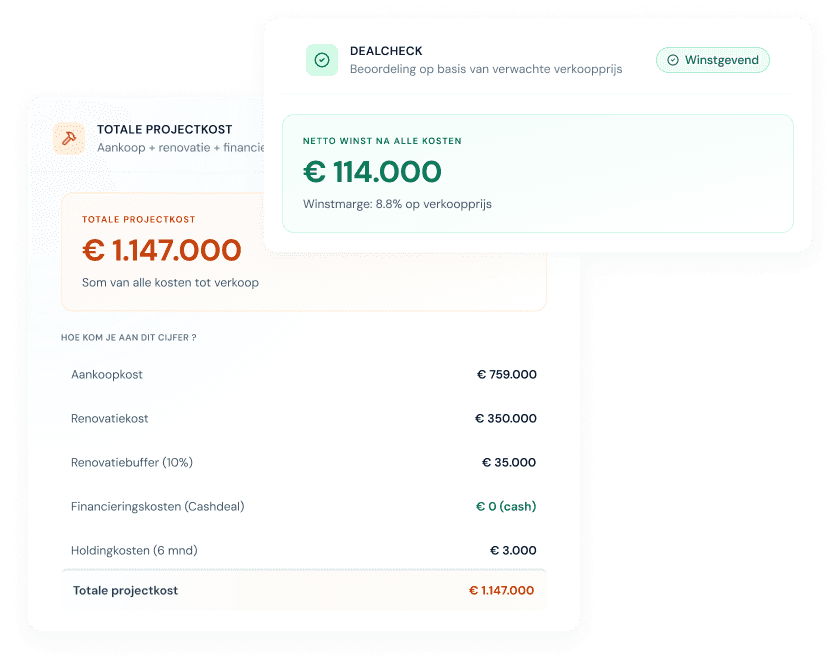
Task: Click the orange € 1.147.000 total in summary row
Action: coord(501,590)
